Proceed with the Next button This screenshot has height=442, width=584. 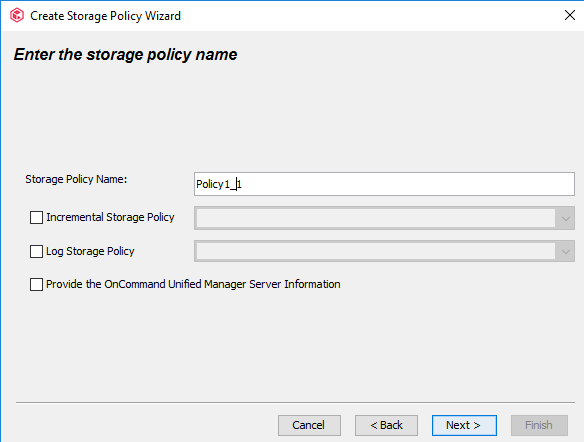(464, 425)
